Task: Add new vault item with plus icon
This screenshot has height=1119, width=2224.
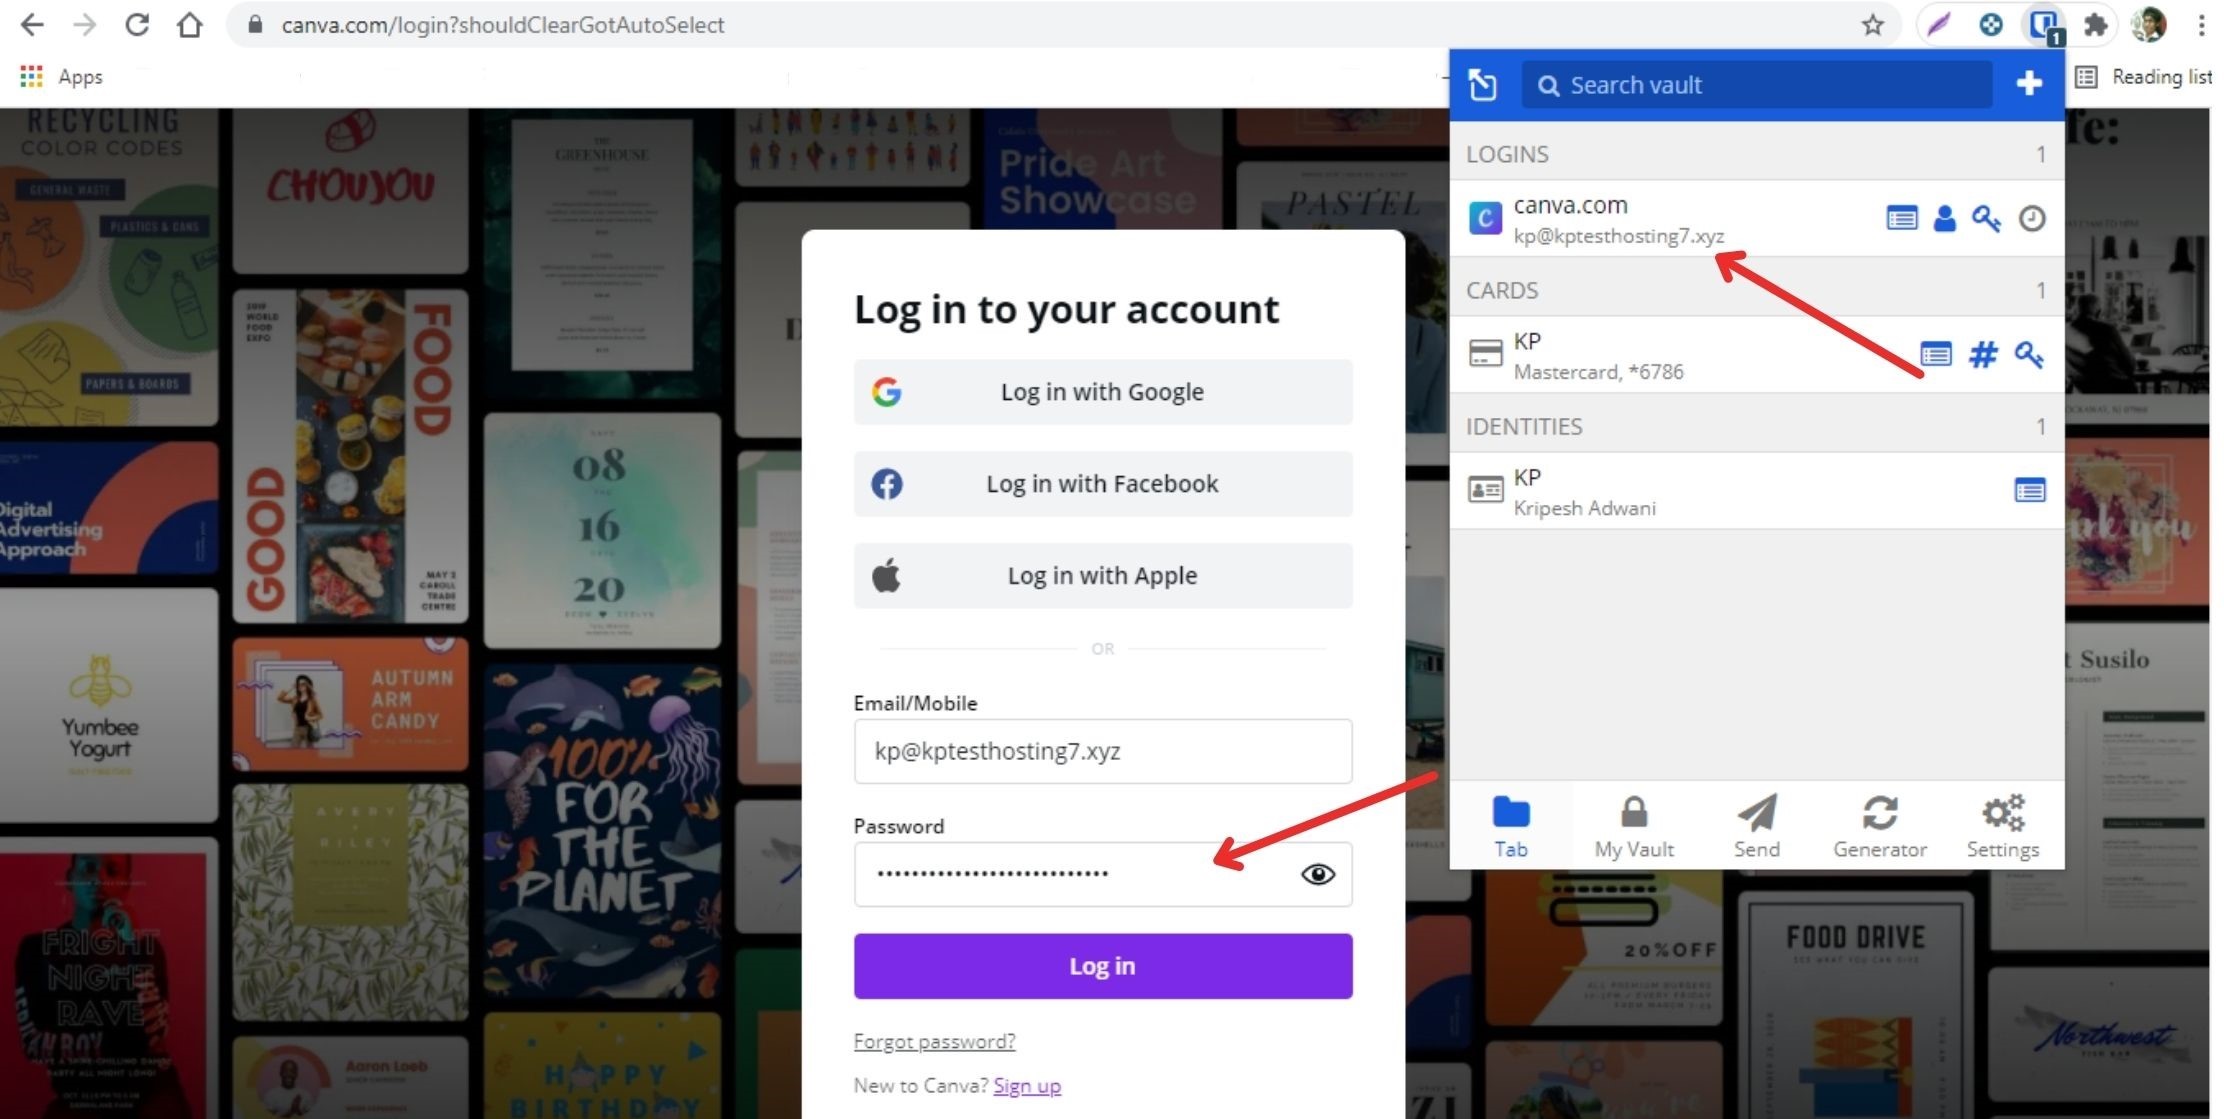Action: (2028, 84)
